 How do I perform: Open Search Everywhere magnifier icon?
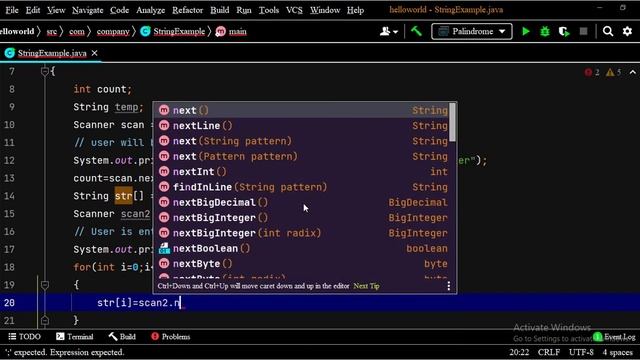(x=608, y=31)
